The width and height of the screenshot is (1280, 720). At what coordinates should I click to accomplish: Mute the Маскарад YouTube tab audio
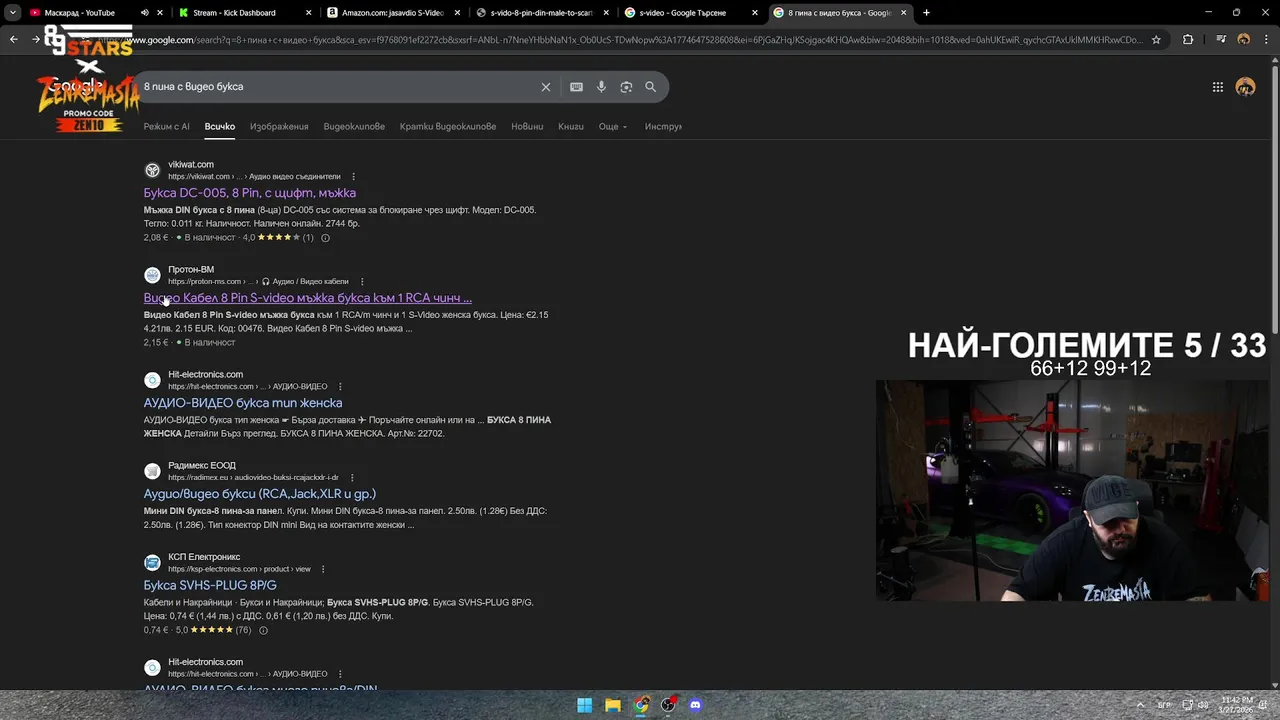tap(145, 13)
